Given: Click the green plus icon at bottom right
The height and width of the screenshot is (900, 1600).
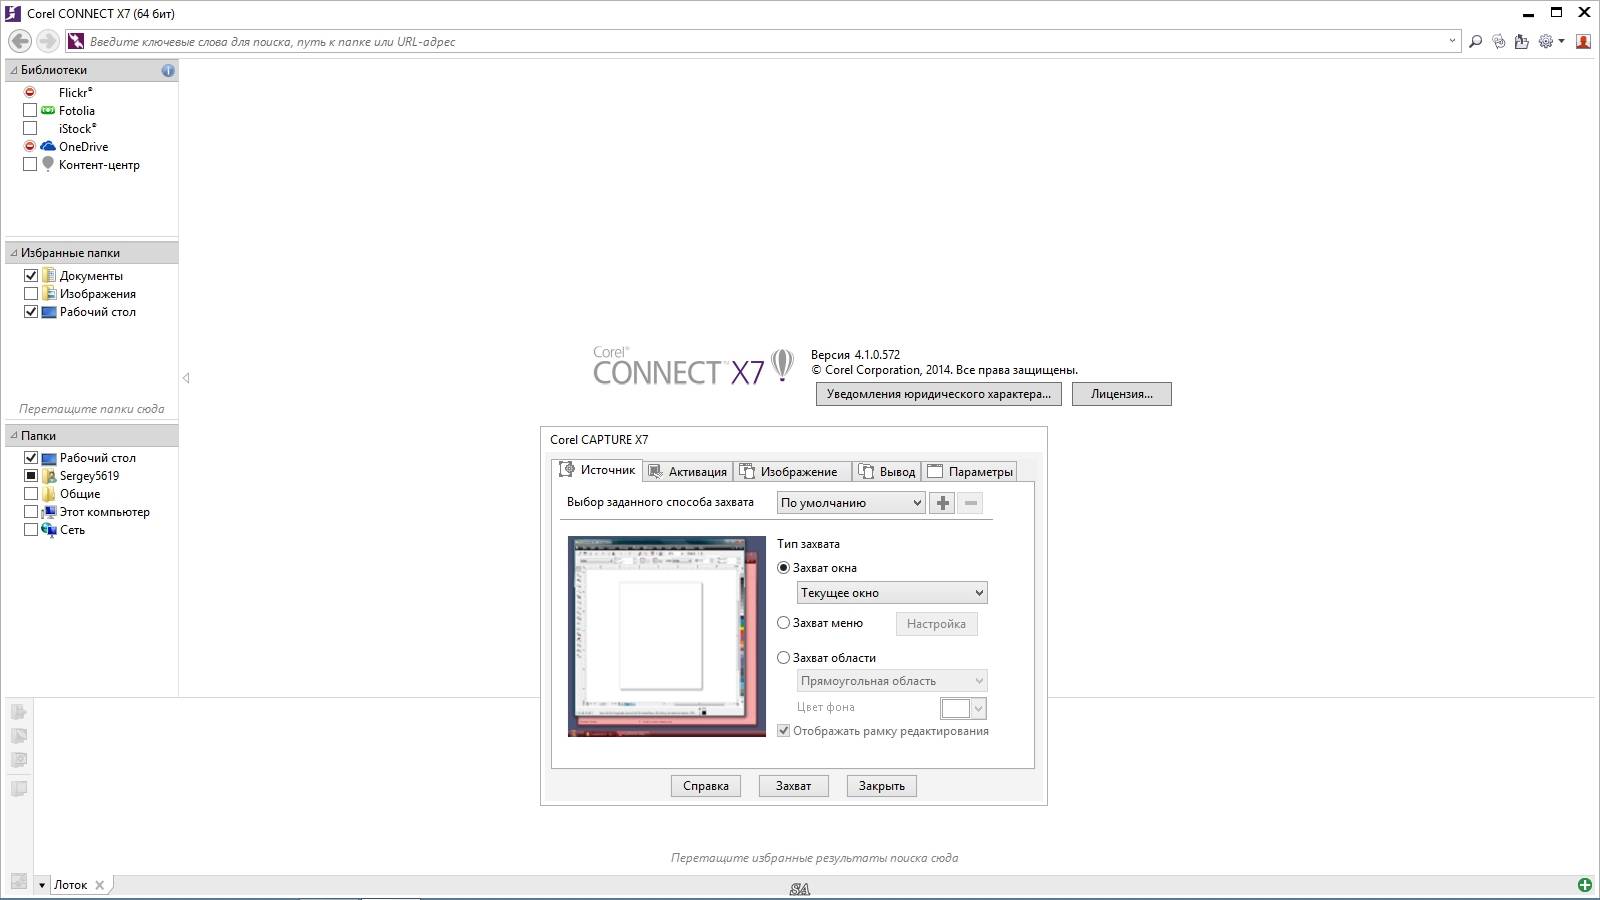Looking at the screenshot, I should 1584,885.
